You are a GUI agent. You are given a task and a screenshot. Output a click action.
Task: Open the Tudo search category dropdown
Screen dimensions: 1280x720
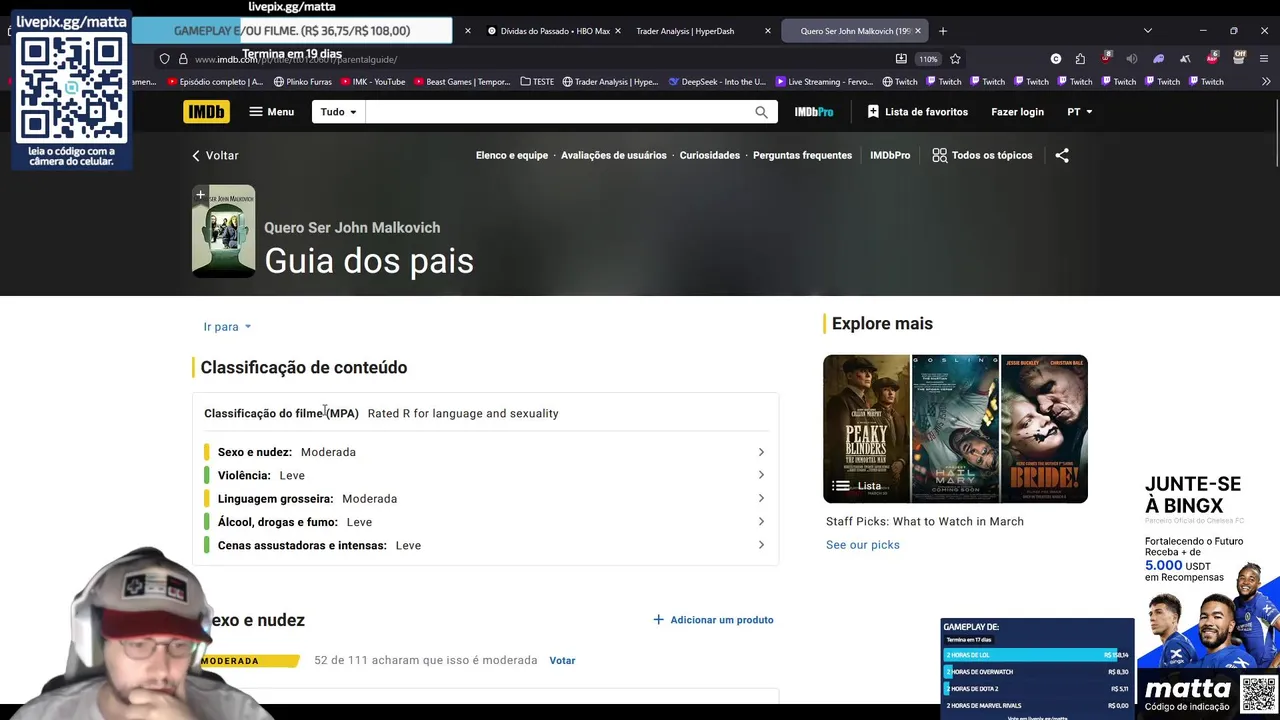click(x=338, y=112)
